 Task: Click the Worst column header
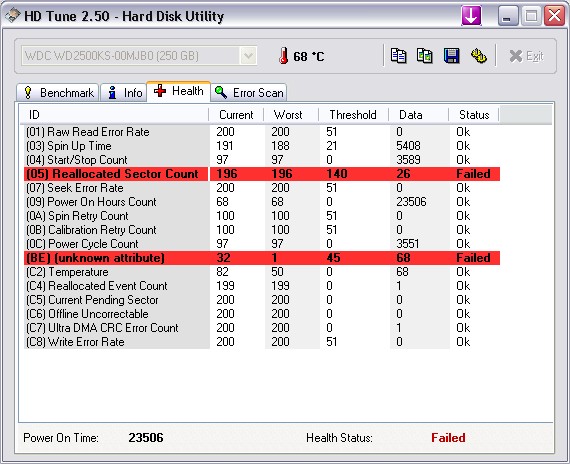(291, 115)
